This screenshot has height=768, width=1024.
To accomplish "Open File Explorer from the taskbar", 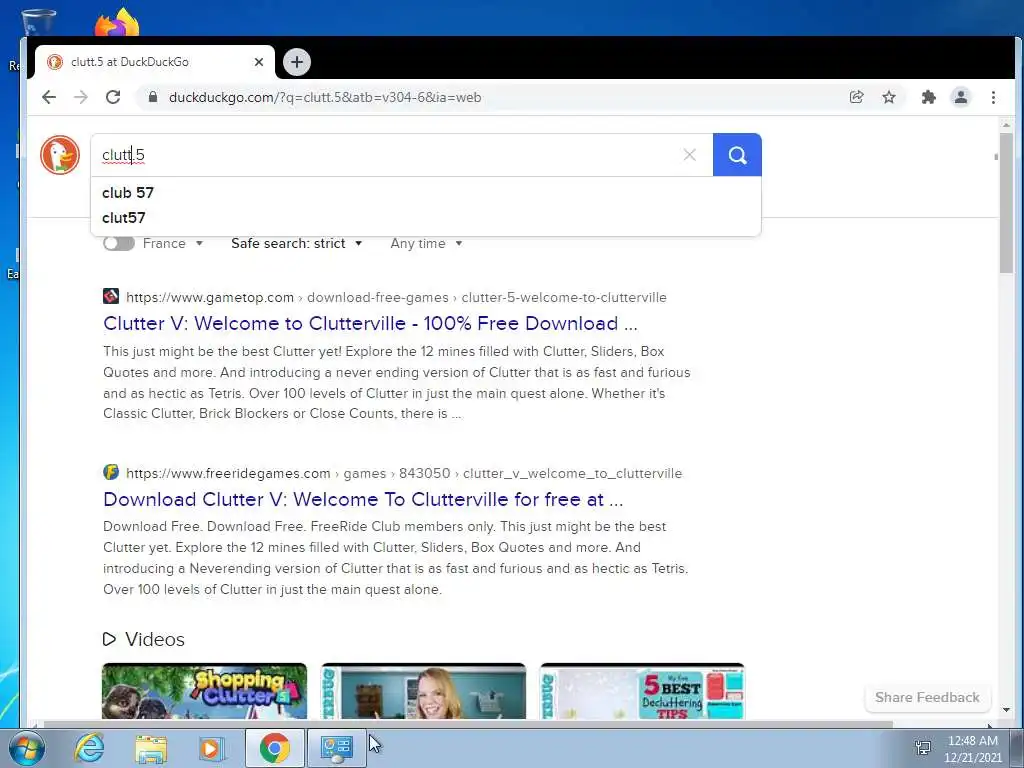I will (x=151, y=748).
